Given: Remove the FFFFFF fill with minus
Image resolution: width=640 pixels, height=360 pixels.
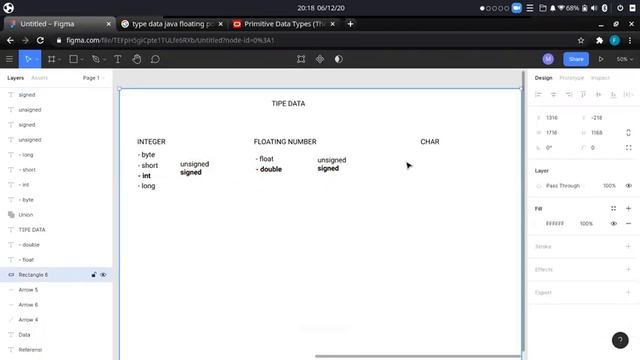Looking at the screenshot, I should tap(629, 224).
